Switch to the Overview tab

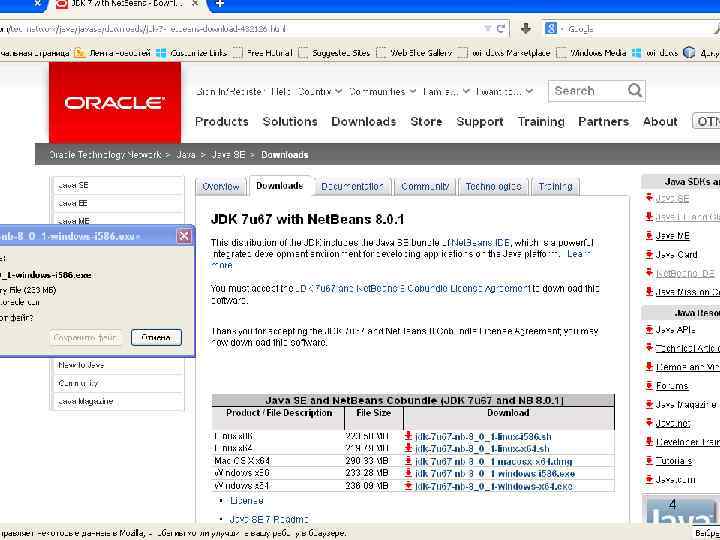coord(221,186)
